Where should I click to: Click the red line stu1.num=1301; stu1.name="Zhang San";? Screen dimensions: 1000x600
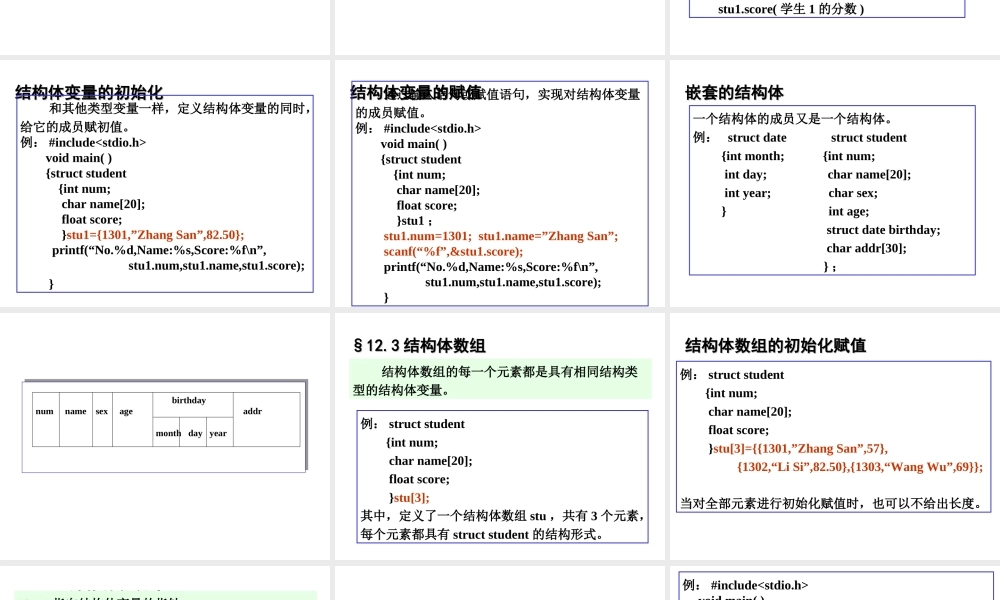pos(501,236)
